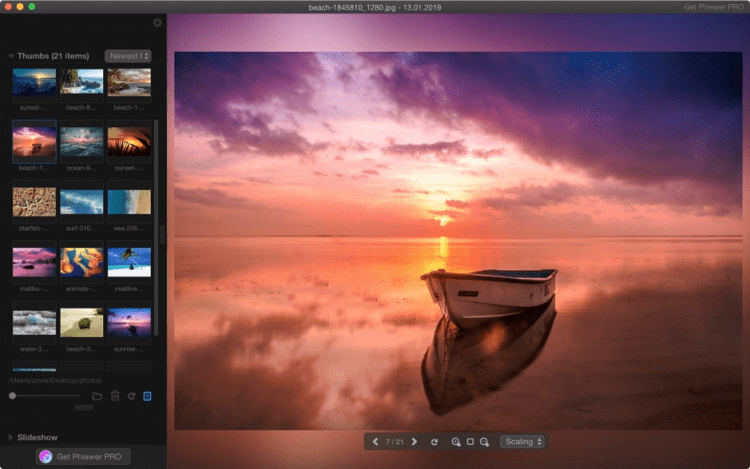This screenshot has height=469, width=750.
Task: Click the trash icon in the sidebar
Action: click(x=115, y=396)
